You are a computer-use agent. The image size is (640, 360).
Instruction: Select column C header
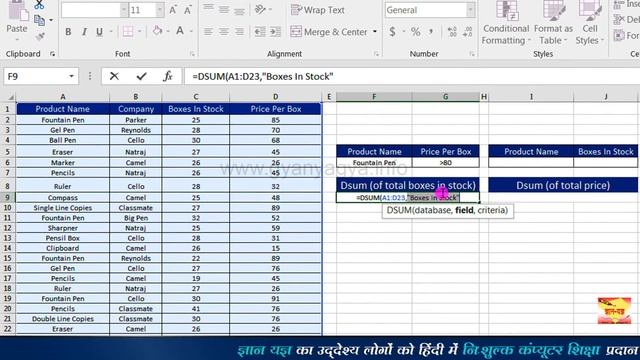196,97
